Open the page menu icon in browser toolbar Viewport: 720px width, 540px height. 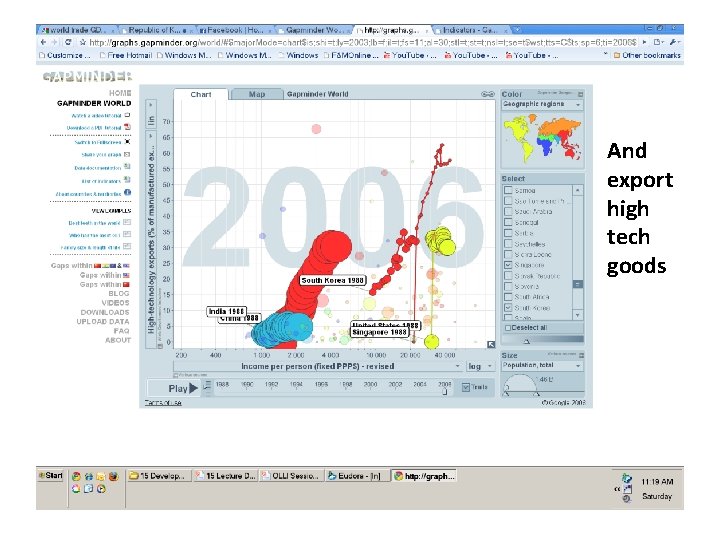coord(658,42)
